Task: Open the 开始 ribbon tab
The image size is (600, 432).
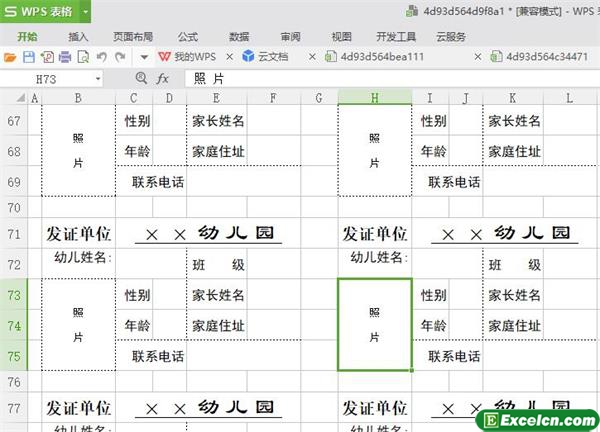Action: pyautogui.click(x=28, y=37)
